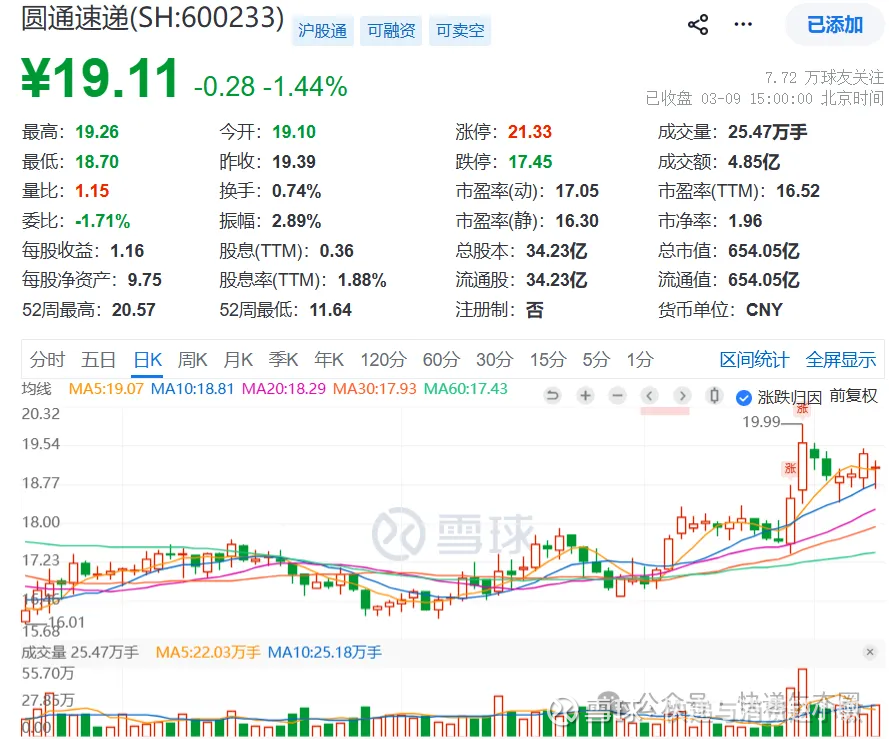Click the 涨停 value 21.33
Viewport: 889px width, 739px height.
[x=530, y=132]
